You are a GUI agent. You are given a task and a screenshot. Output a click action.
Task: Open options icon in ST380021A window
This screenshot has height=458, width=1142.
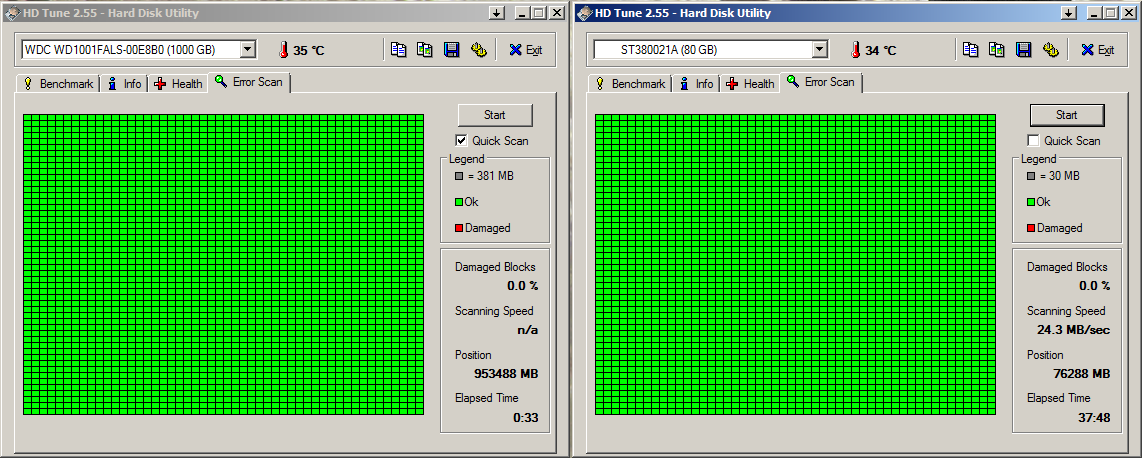click(x=1050, y=50)
